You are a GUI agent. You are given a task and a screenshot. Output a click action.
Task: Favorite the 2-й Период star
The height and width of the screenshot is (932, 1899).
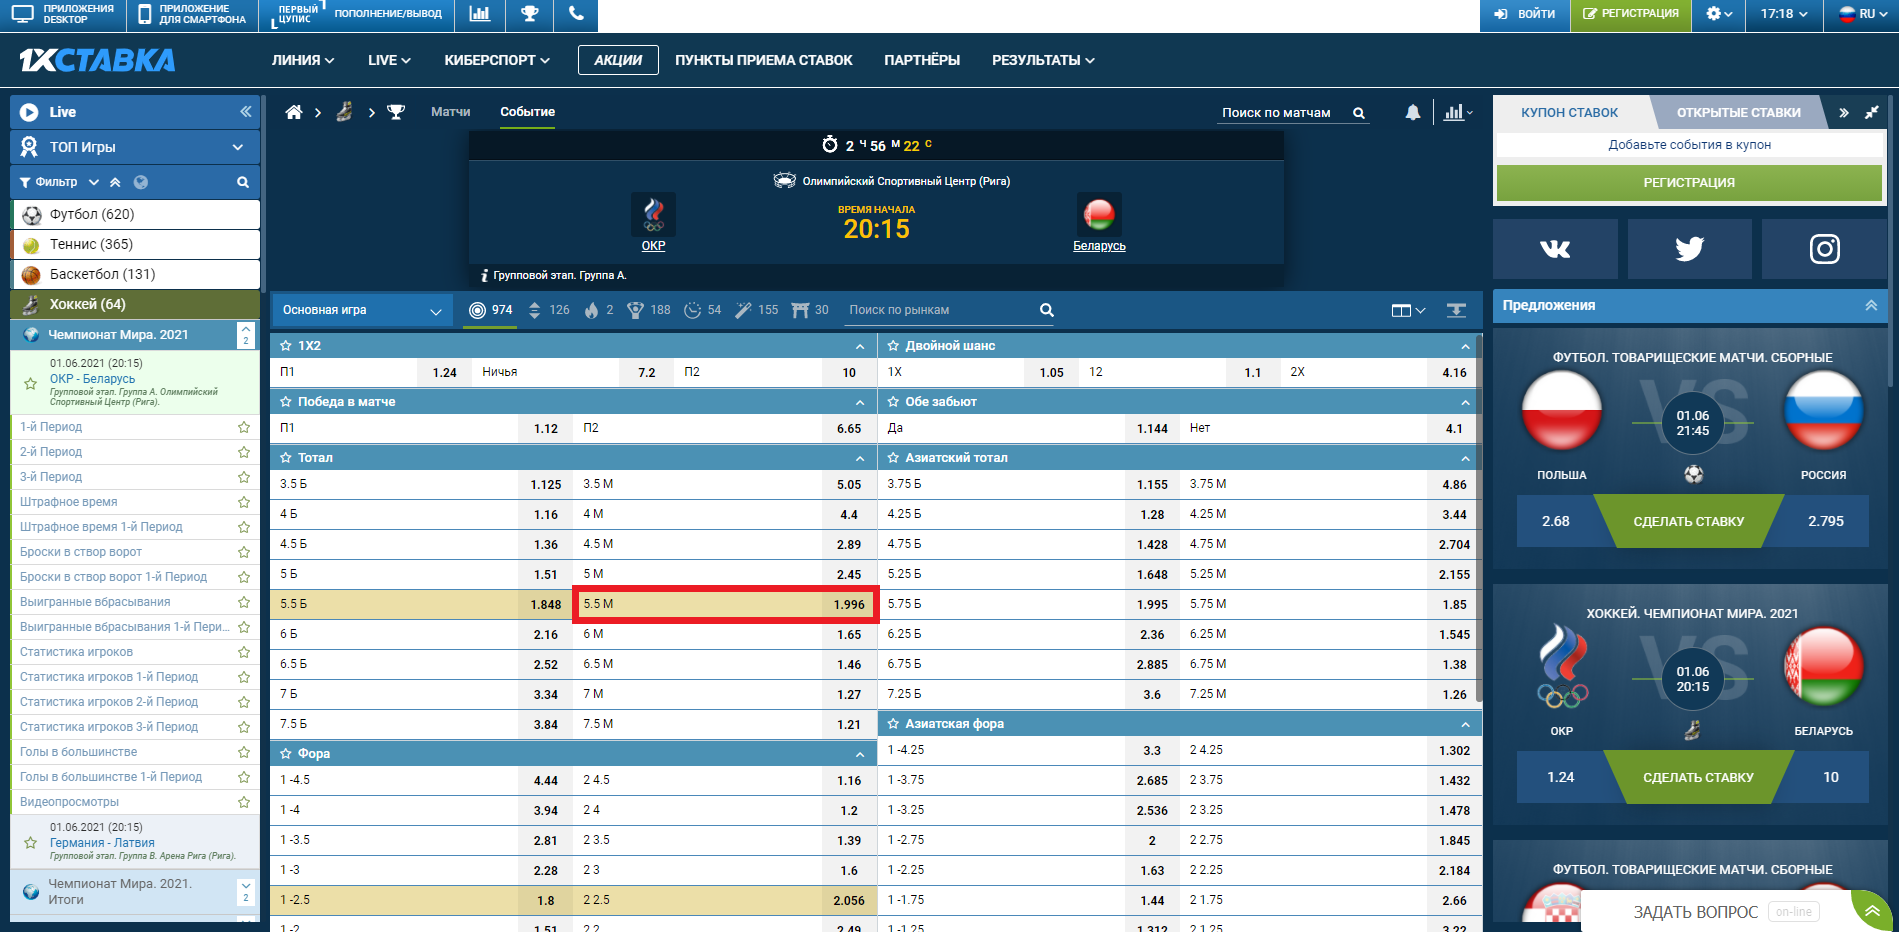(x=243, y=452)
